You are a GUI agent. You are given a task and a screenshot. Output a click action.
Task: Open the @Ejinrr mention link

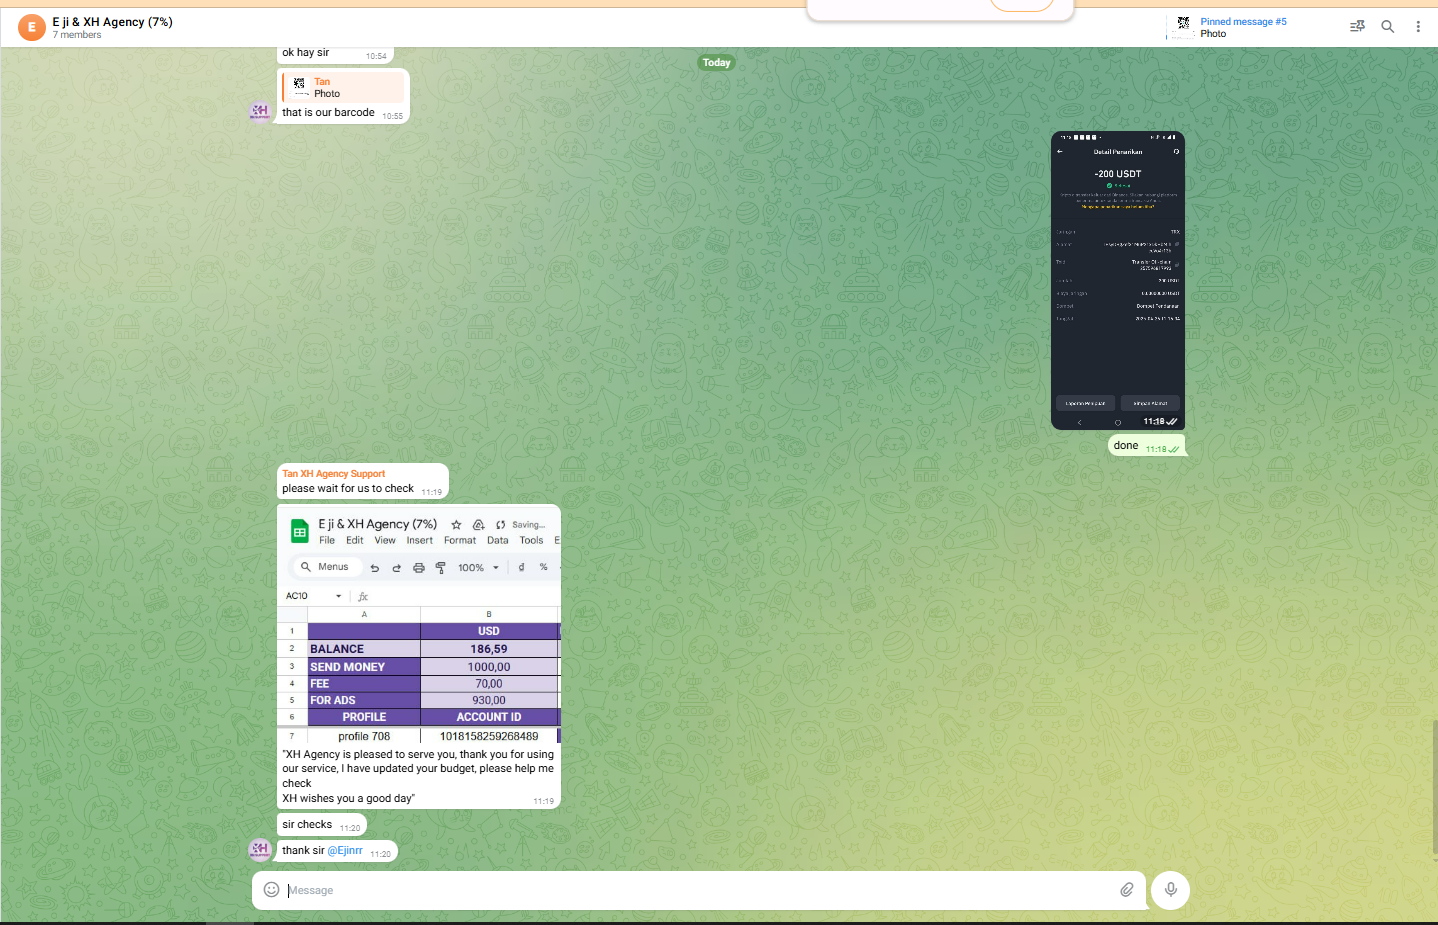[x=345, y=851]
